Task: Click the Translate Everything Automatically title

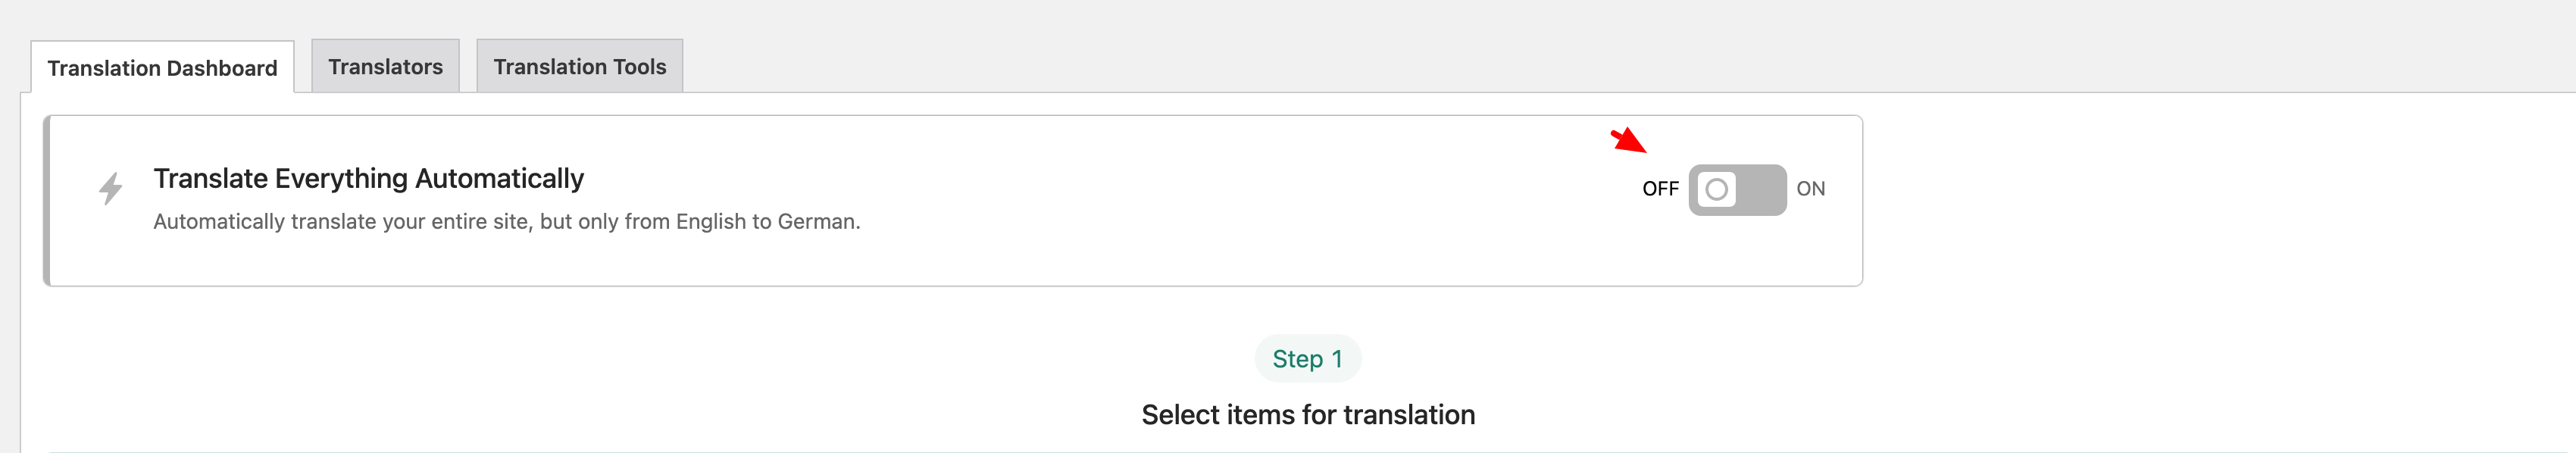Action: point(368,178)
